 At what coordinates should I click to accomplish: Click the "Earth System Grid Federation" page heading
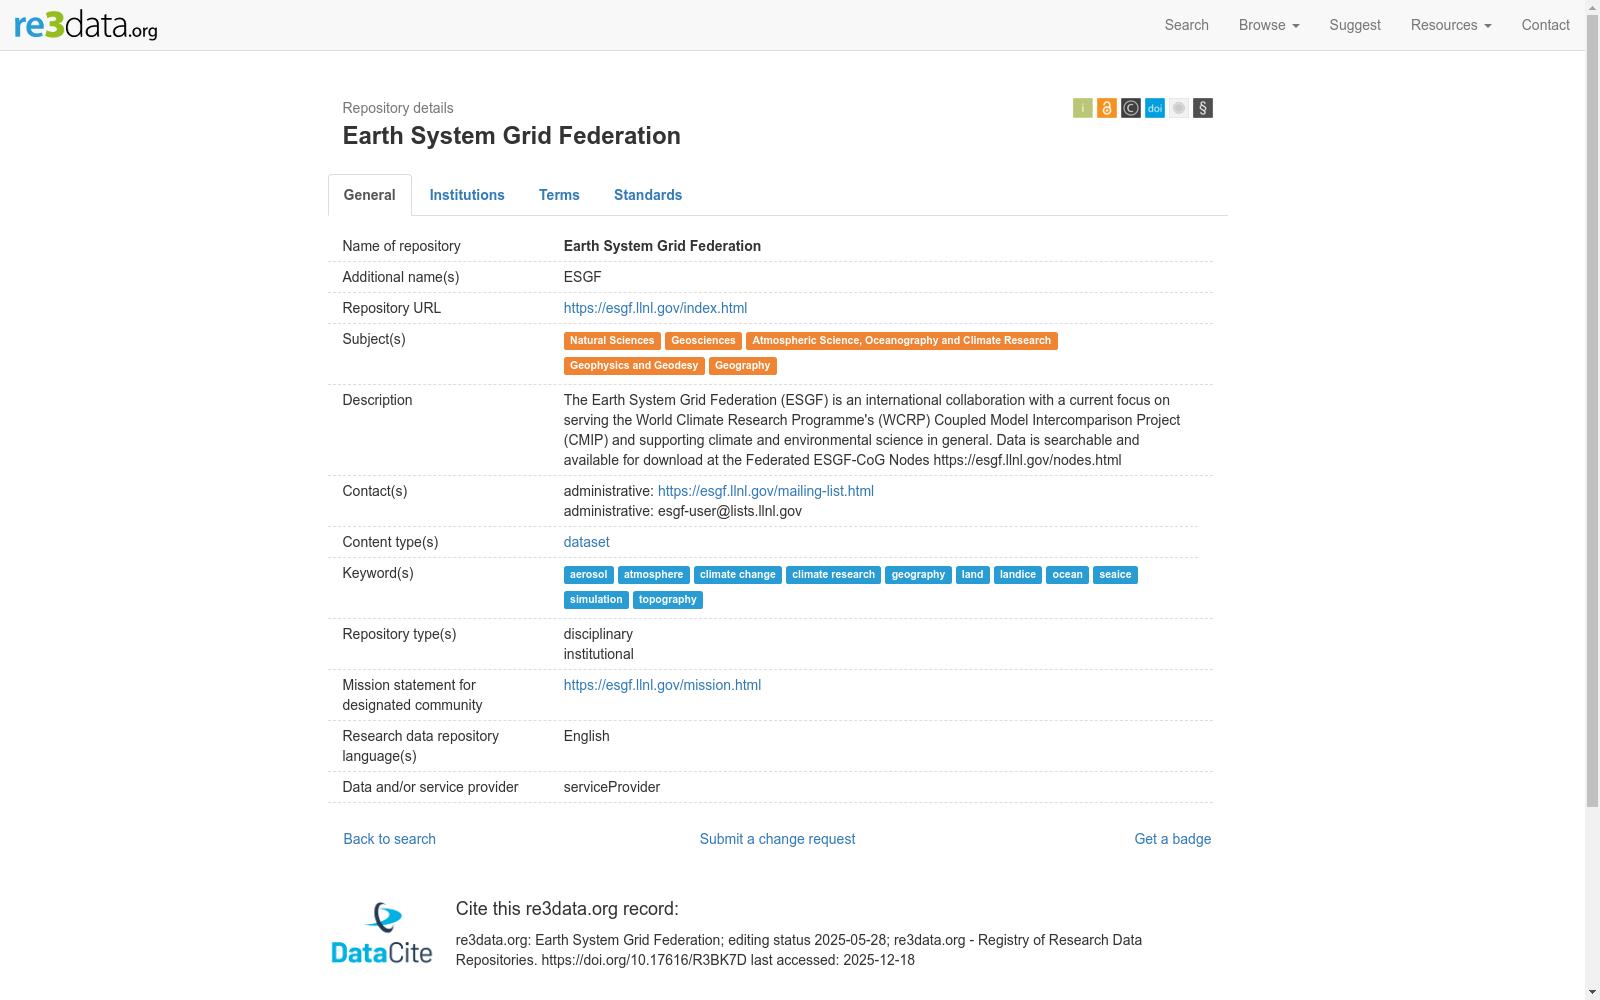click(x=512, y=136)
